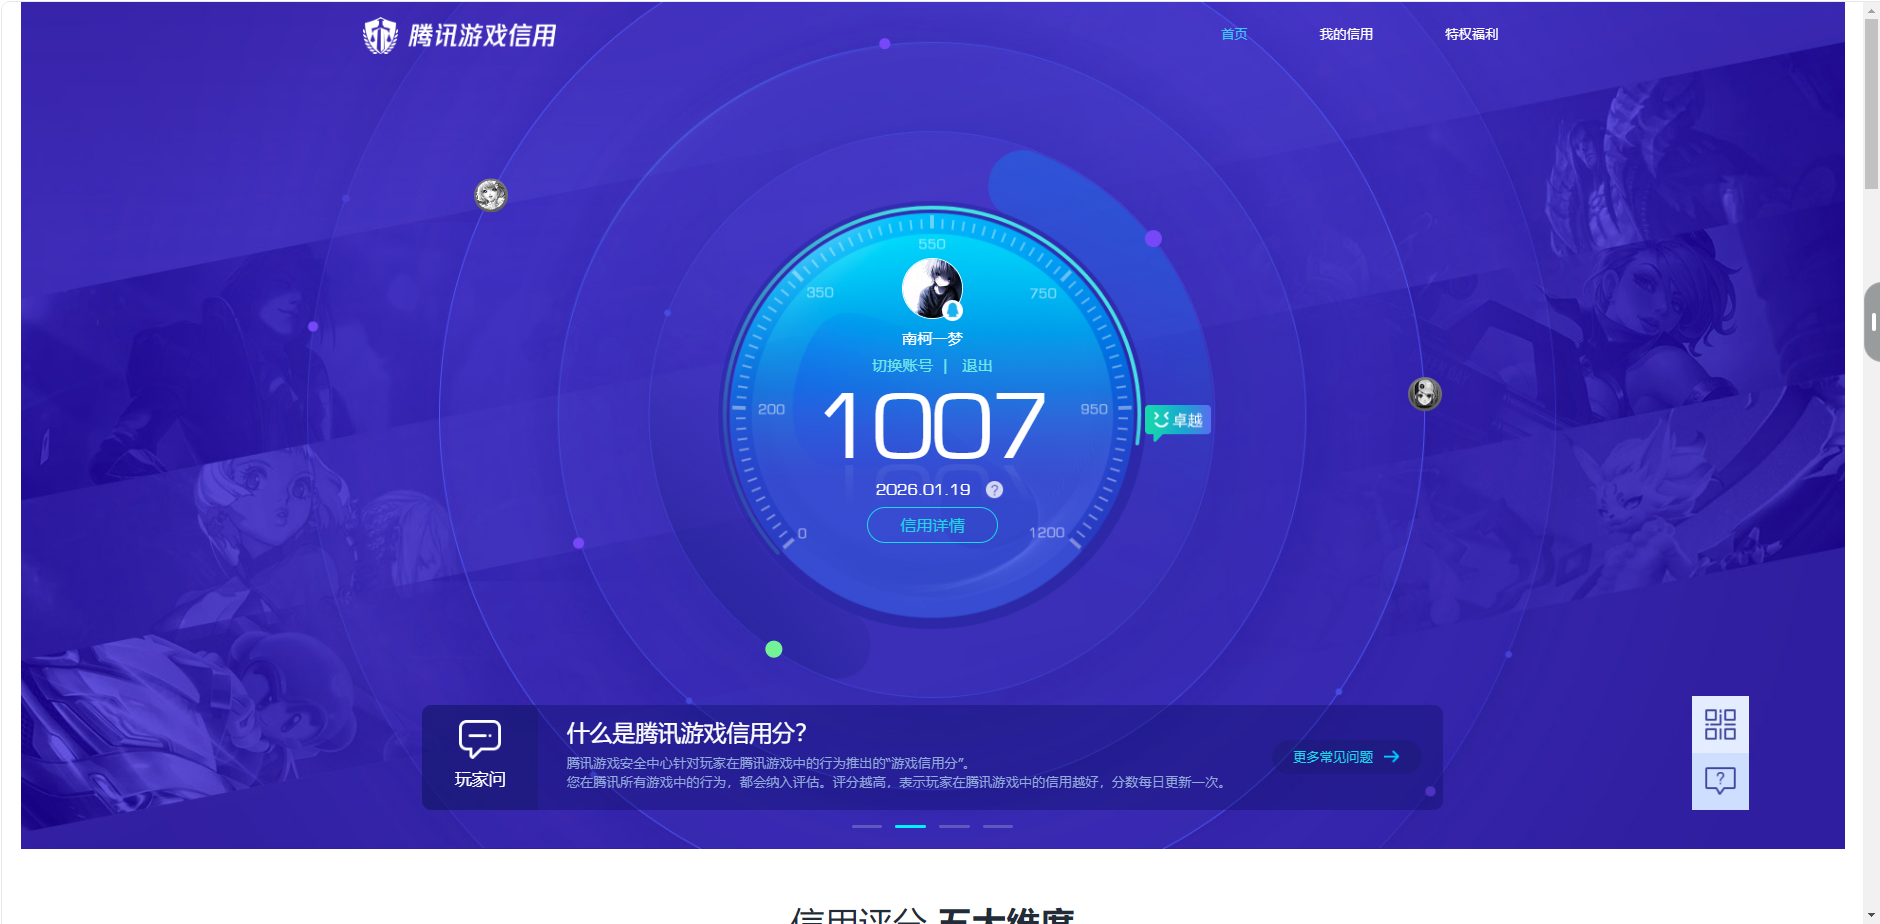Click the arrow icon in 更多常见问题
This screenshot has width=1880, height=924.
pos(1392,757)
